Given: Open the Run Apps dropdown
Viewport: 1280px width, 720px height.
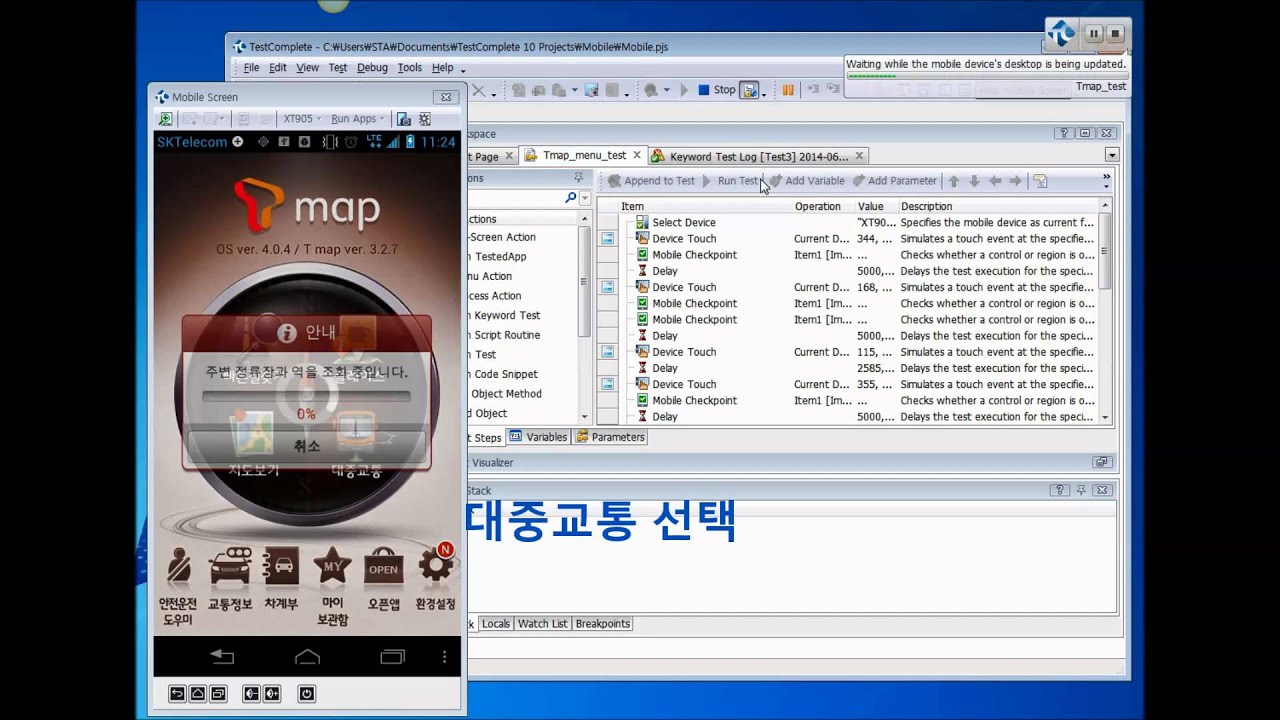Looking at the screenshot, I should coord(359,118).
